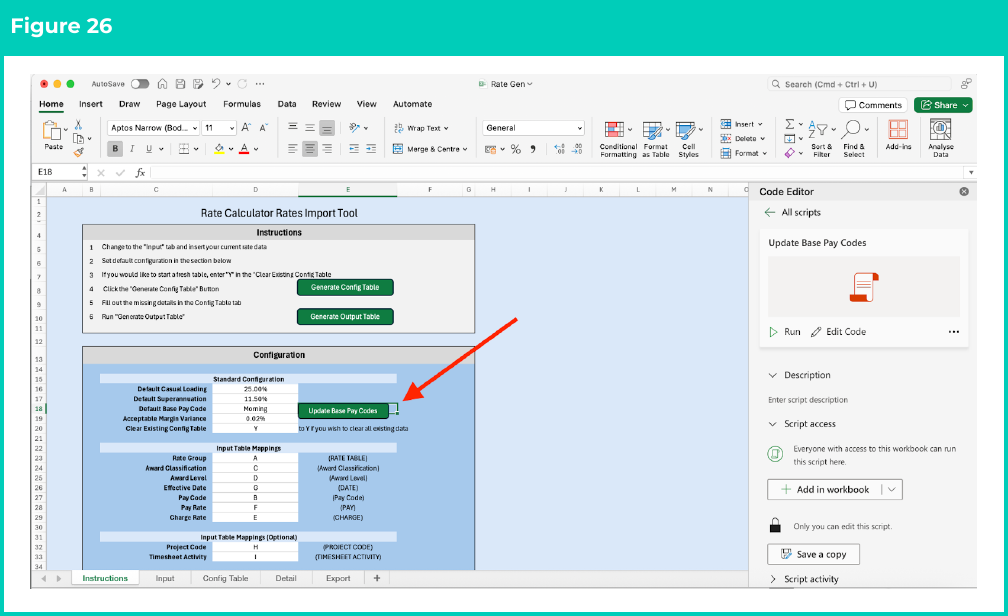
Task: Switch to the Export sheet tab
Action: (x=338, y=578)
